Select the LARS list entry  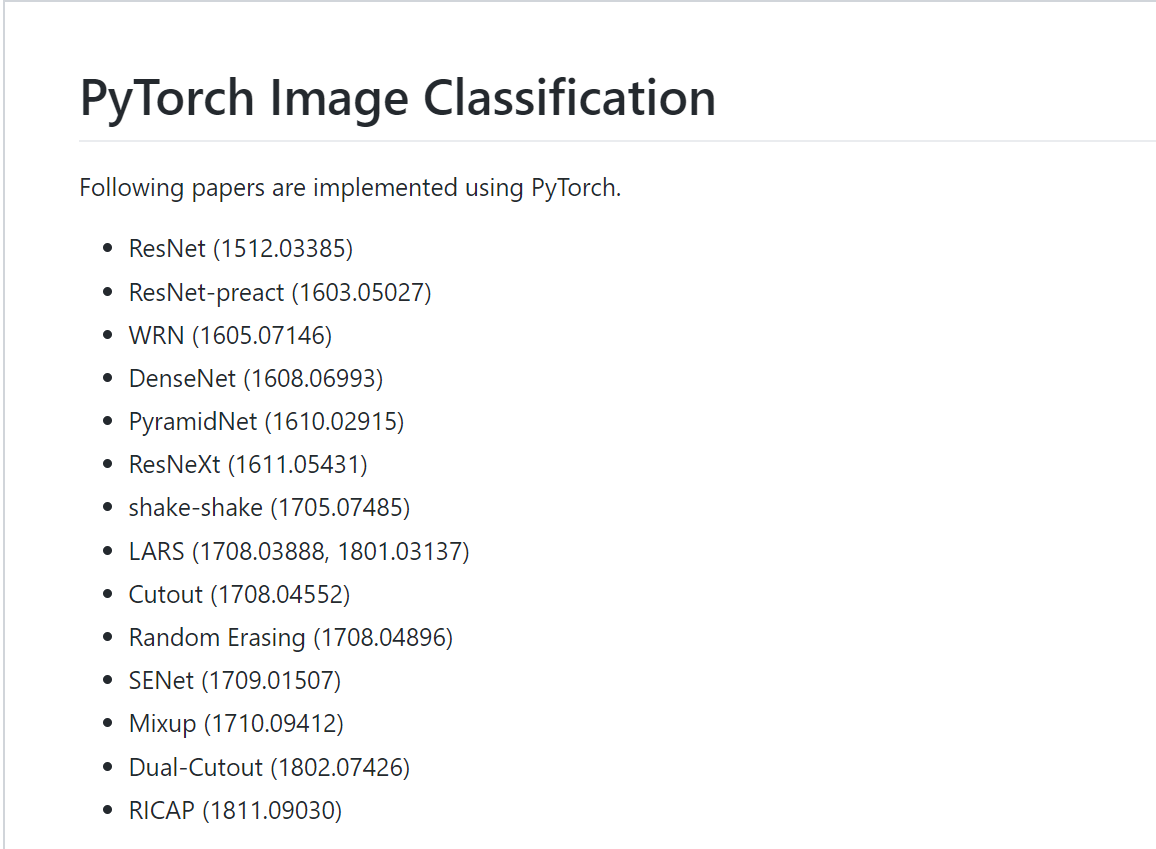156,551
